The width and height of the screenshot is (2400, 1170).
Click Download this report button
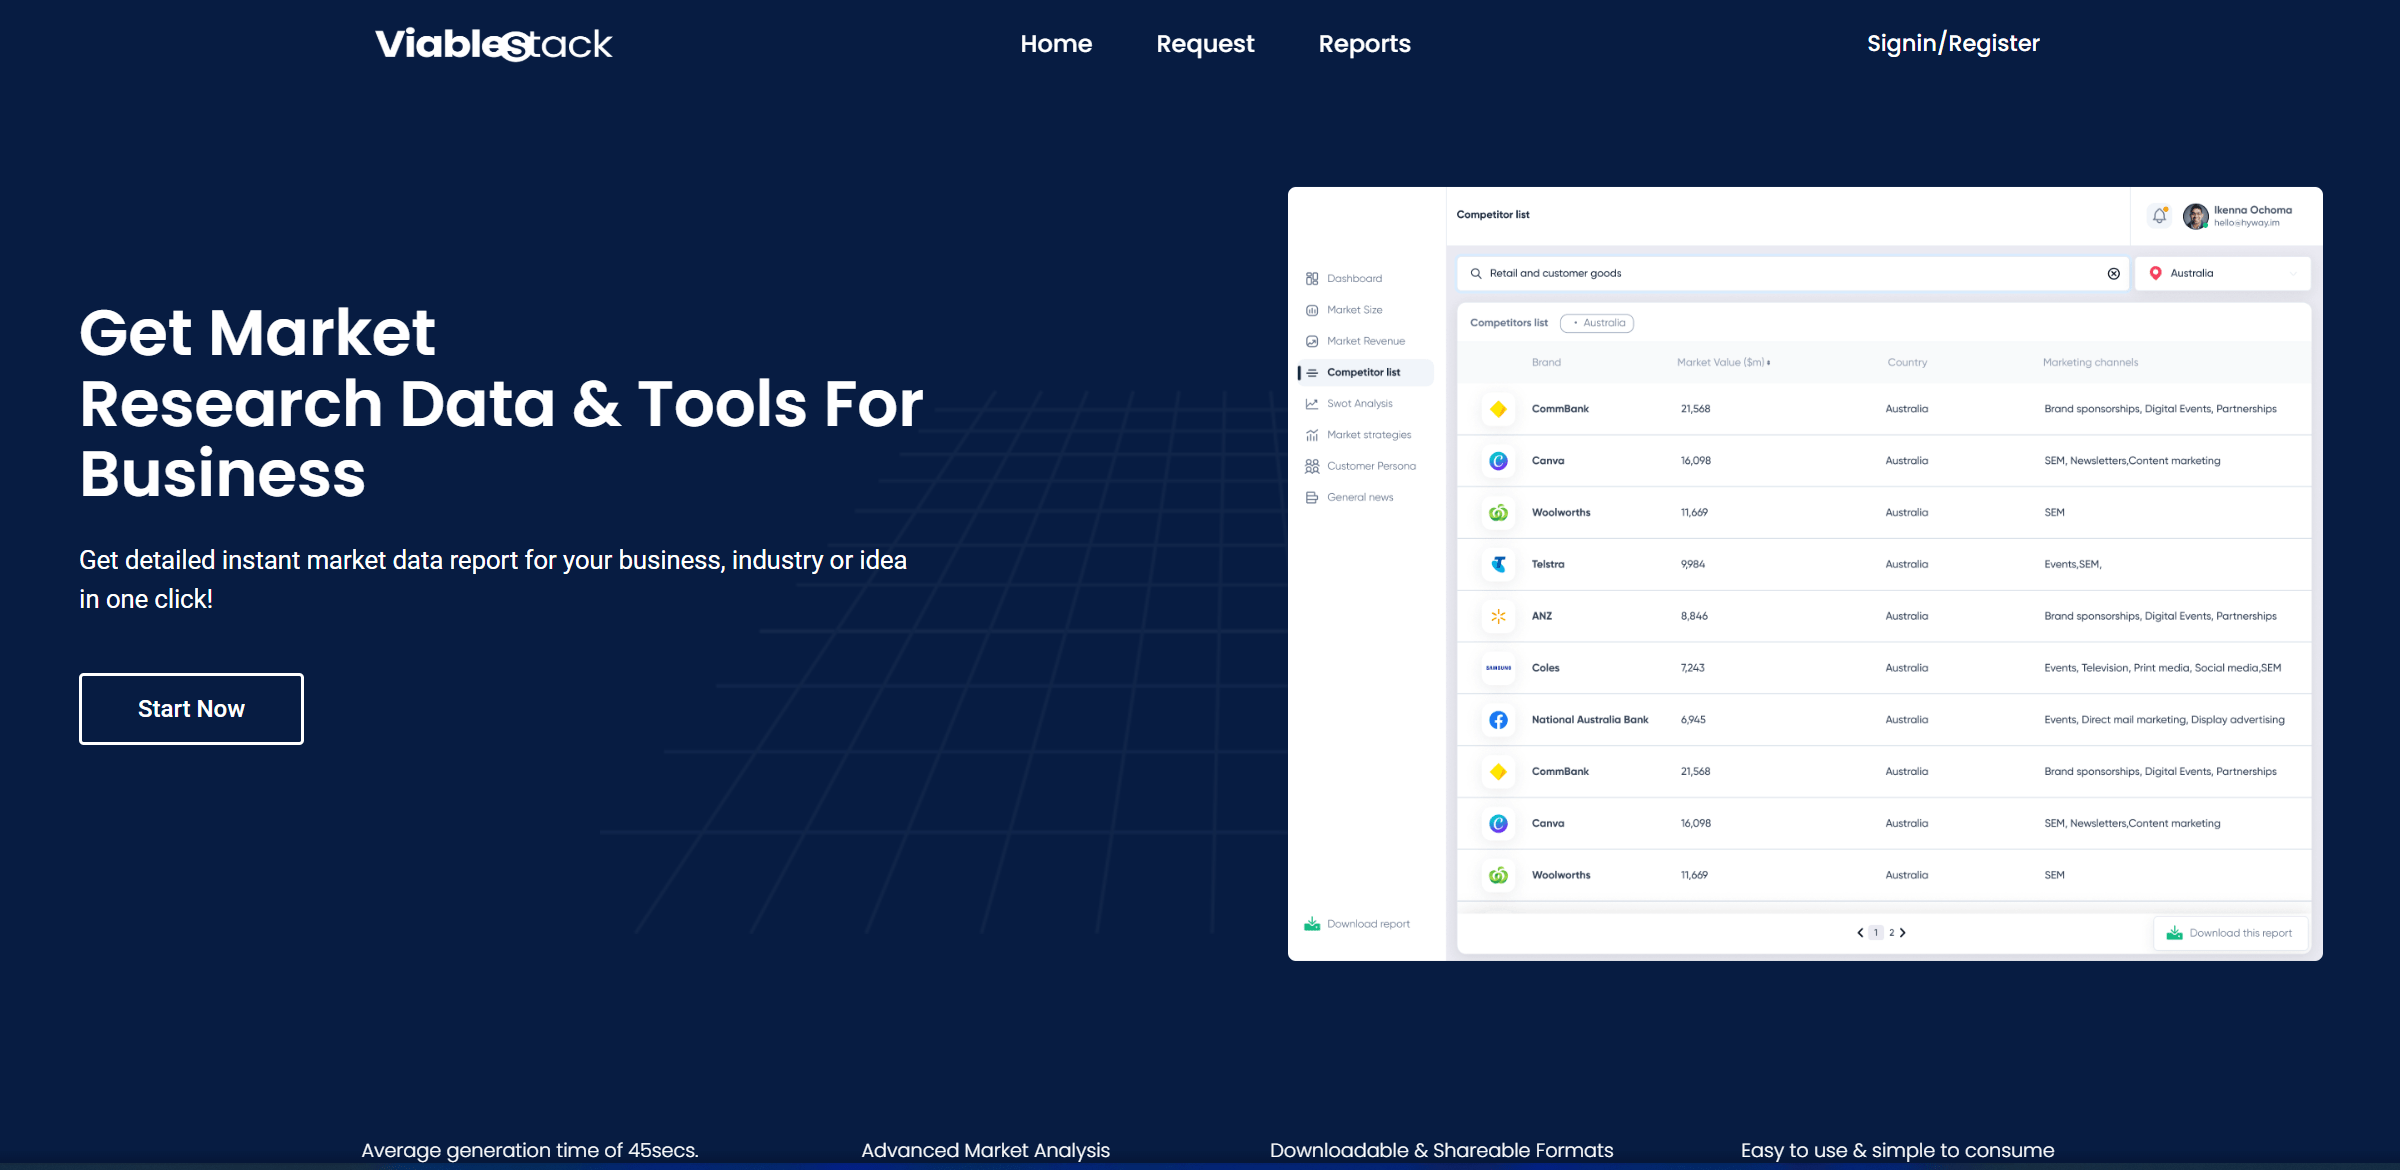(x=2229, y=933)
